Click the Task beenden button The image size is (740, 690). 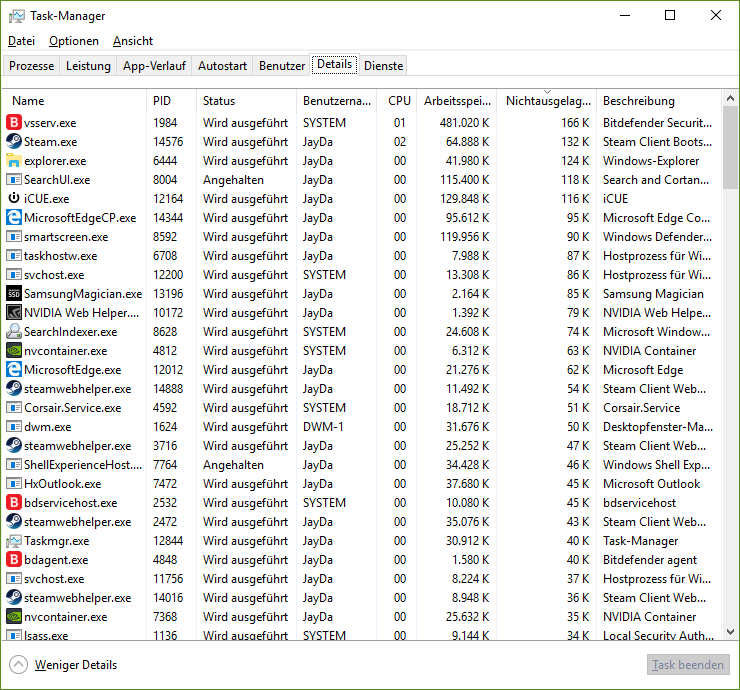point(688,665)
